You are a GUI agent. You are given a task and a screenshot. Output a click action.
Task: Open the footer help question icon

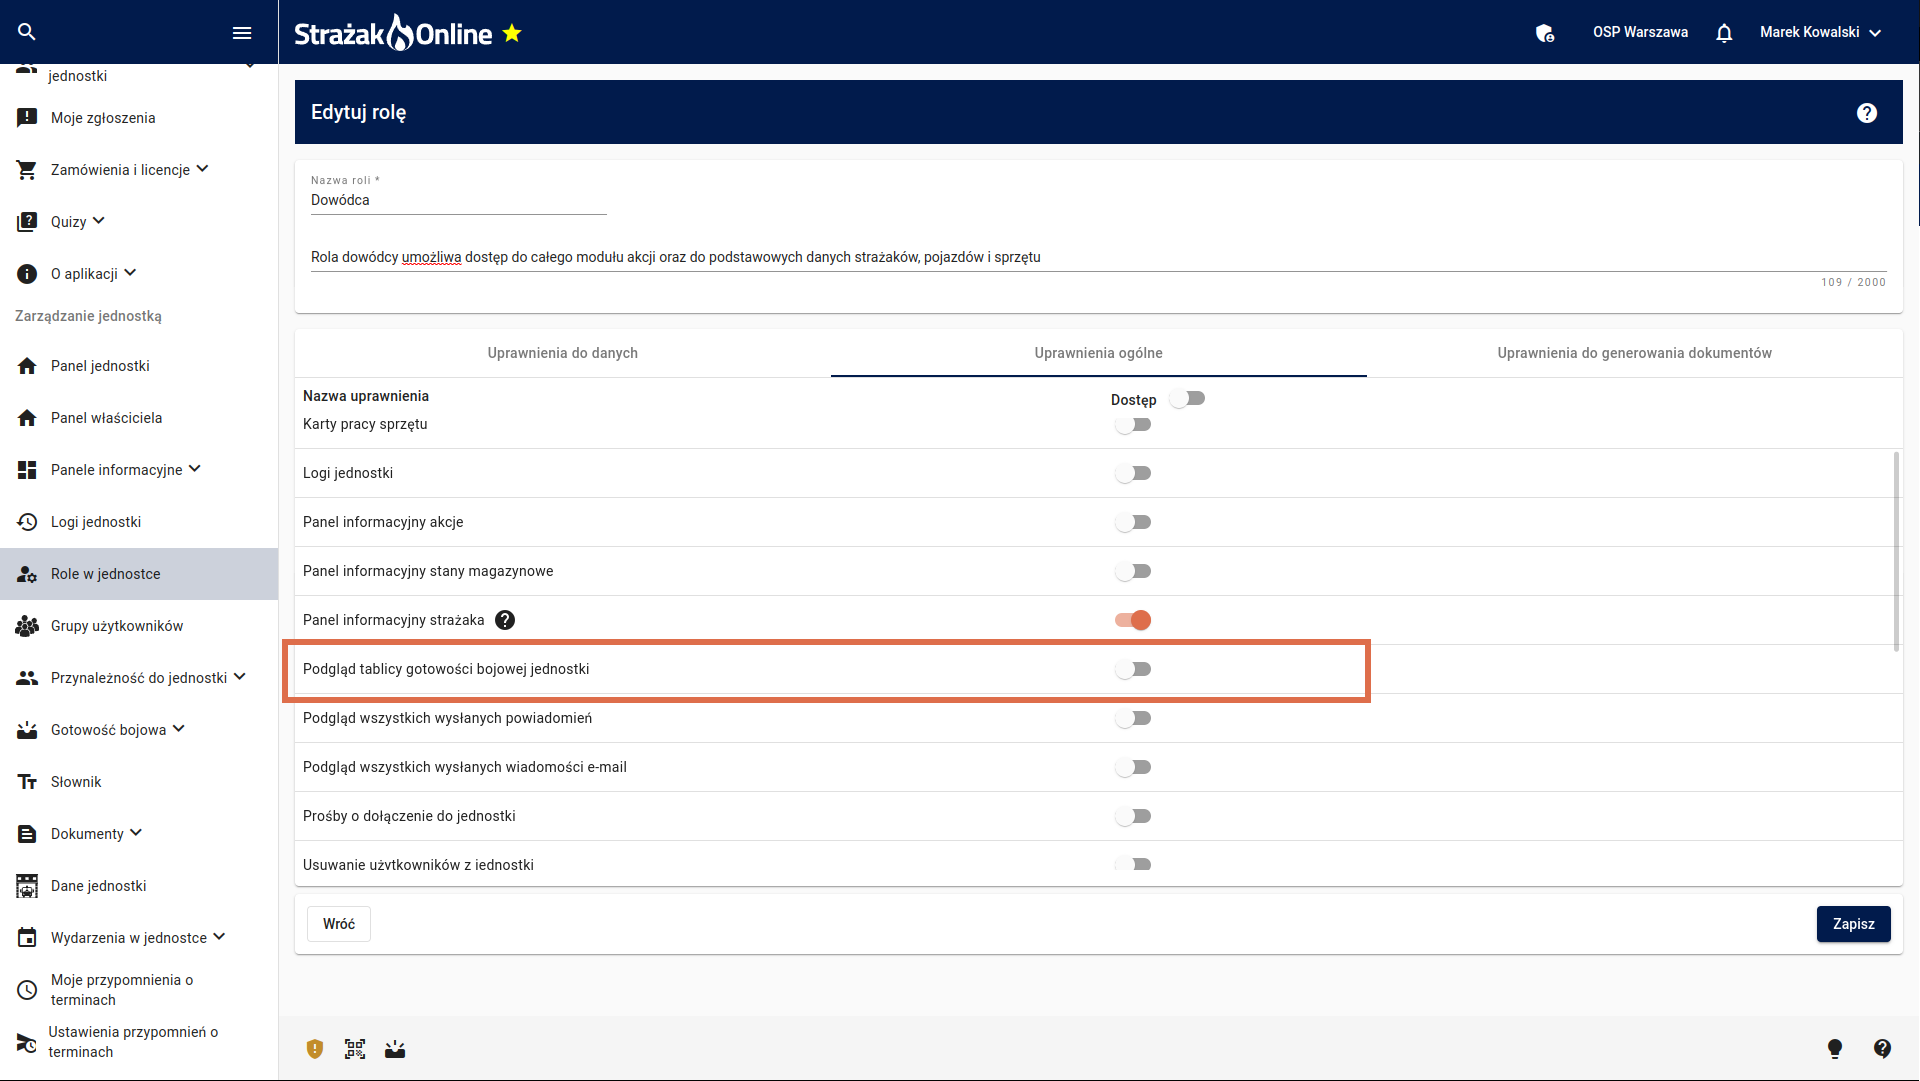[x=1882, y=1048]
